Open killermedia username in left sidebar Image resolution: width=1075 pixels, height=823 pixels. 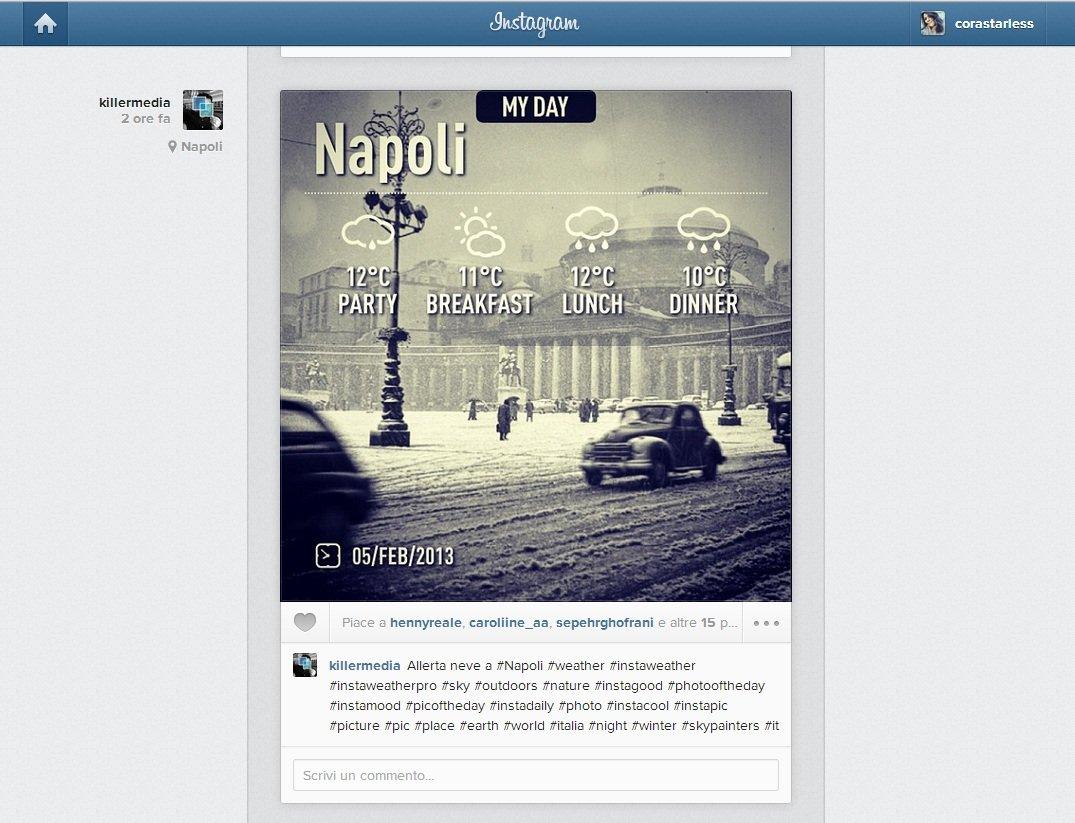click(x=134, y=103)
